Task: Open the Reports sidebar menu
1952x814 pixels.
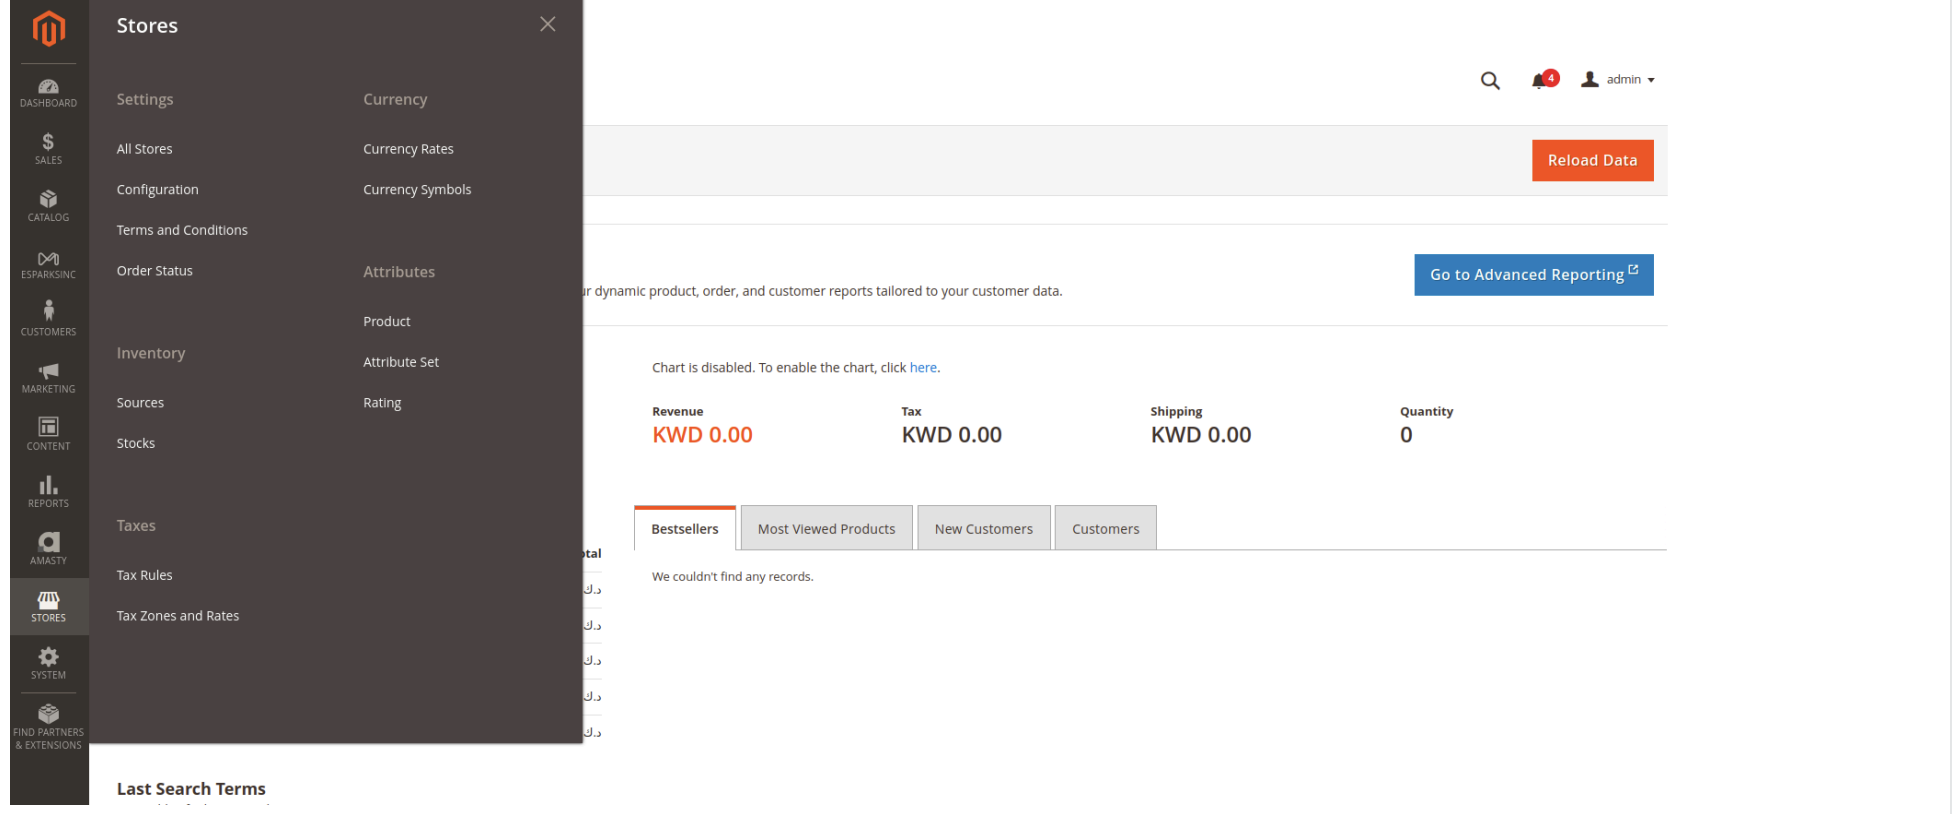Action: [48, 491]
